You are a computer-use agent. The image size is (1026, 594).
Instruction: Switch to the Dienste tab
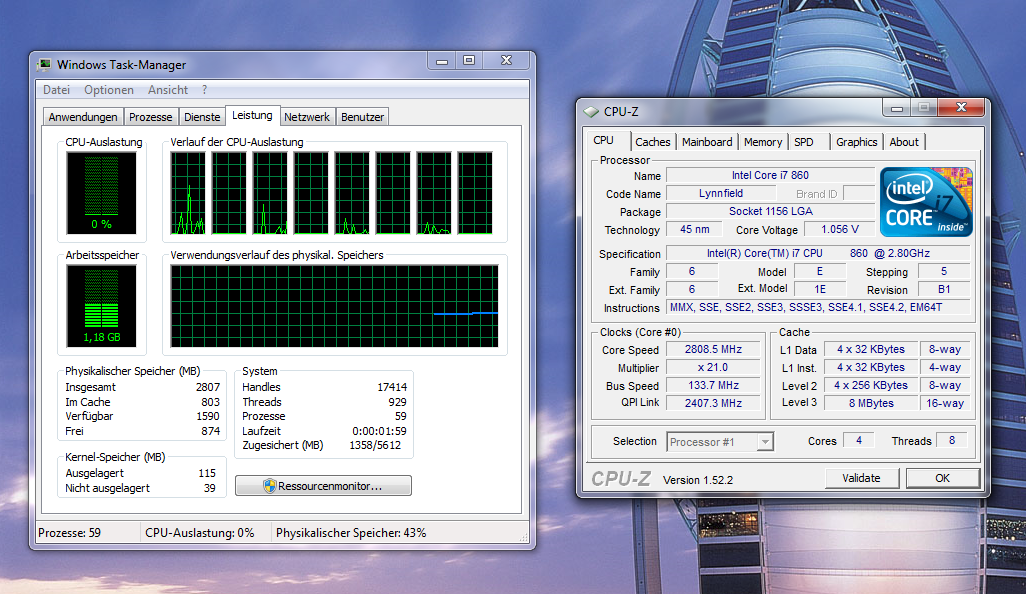pos(202,117)
